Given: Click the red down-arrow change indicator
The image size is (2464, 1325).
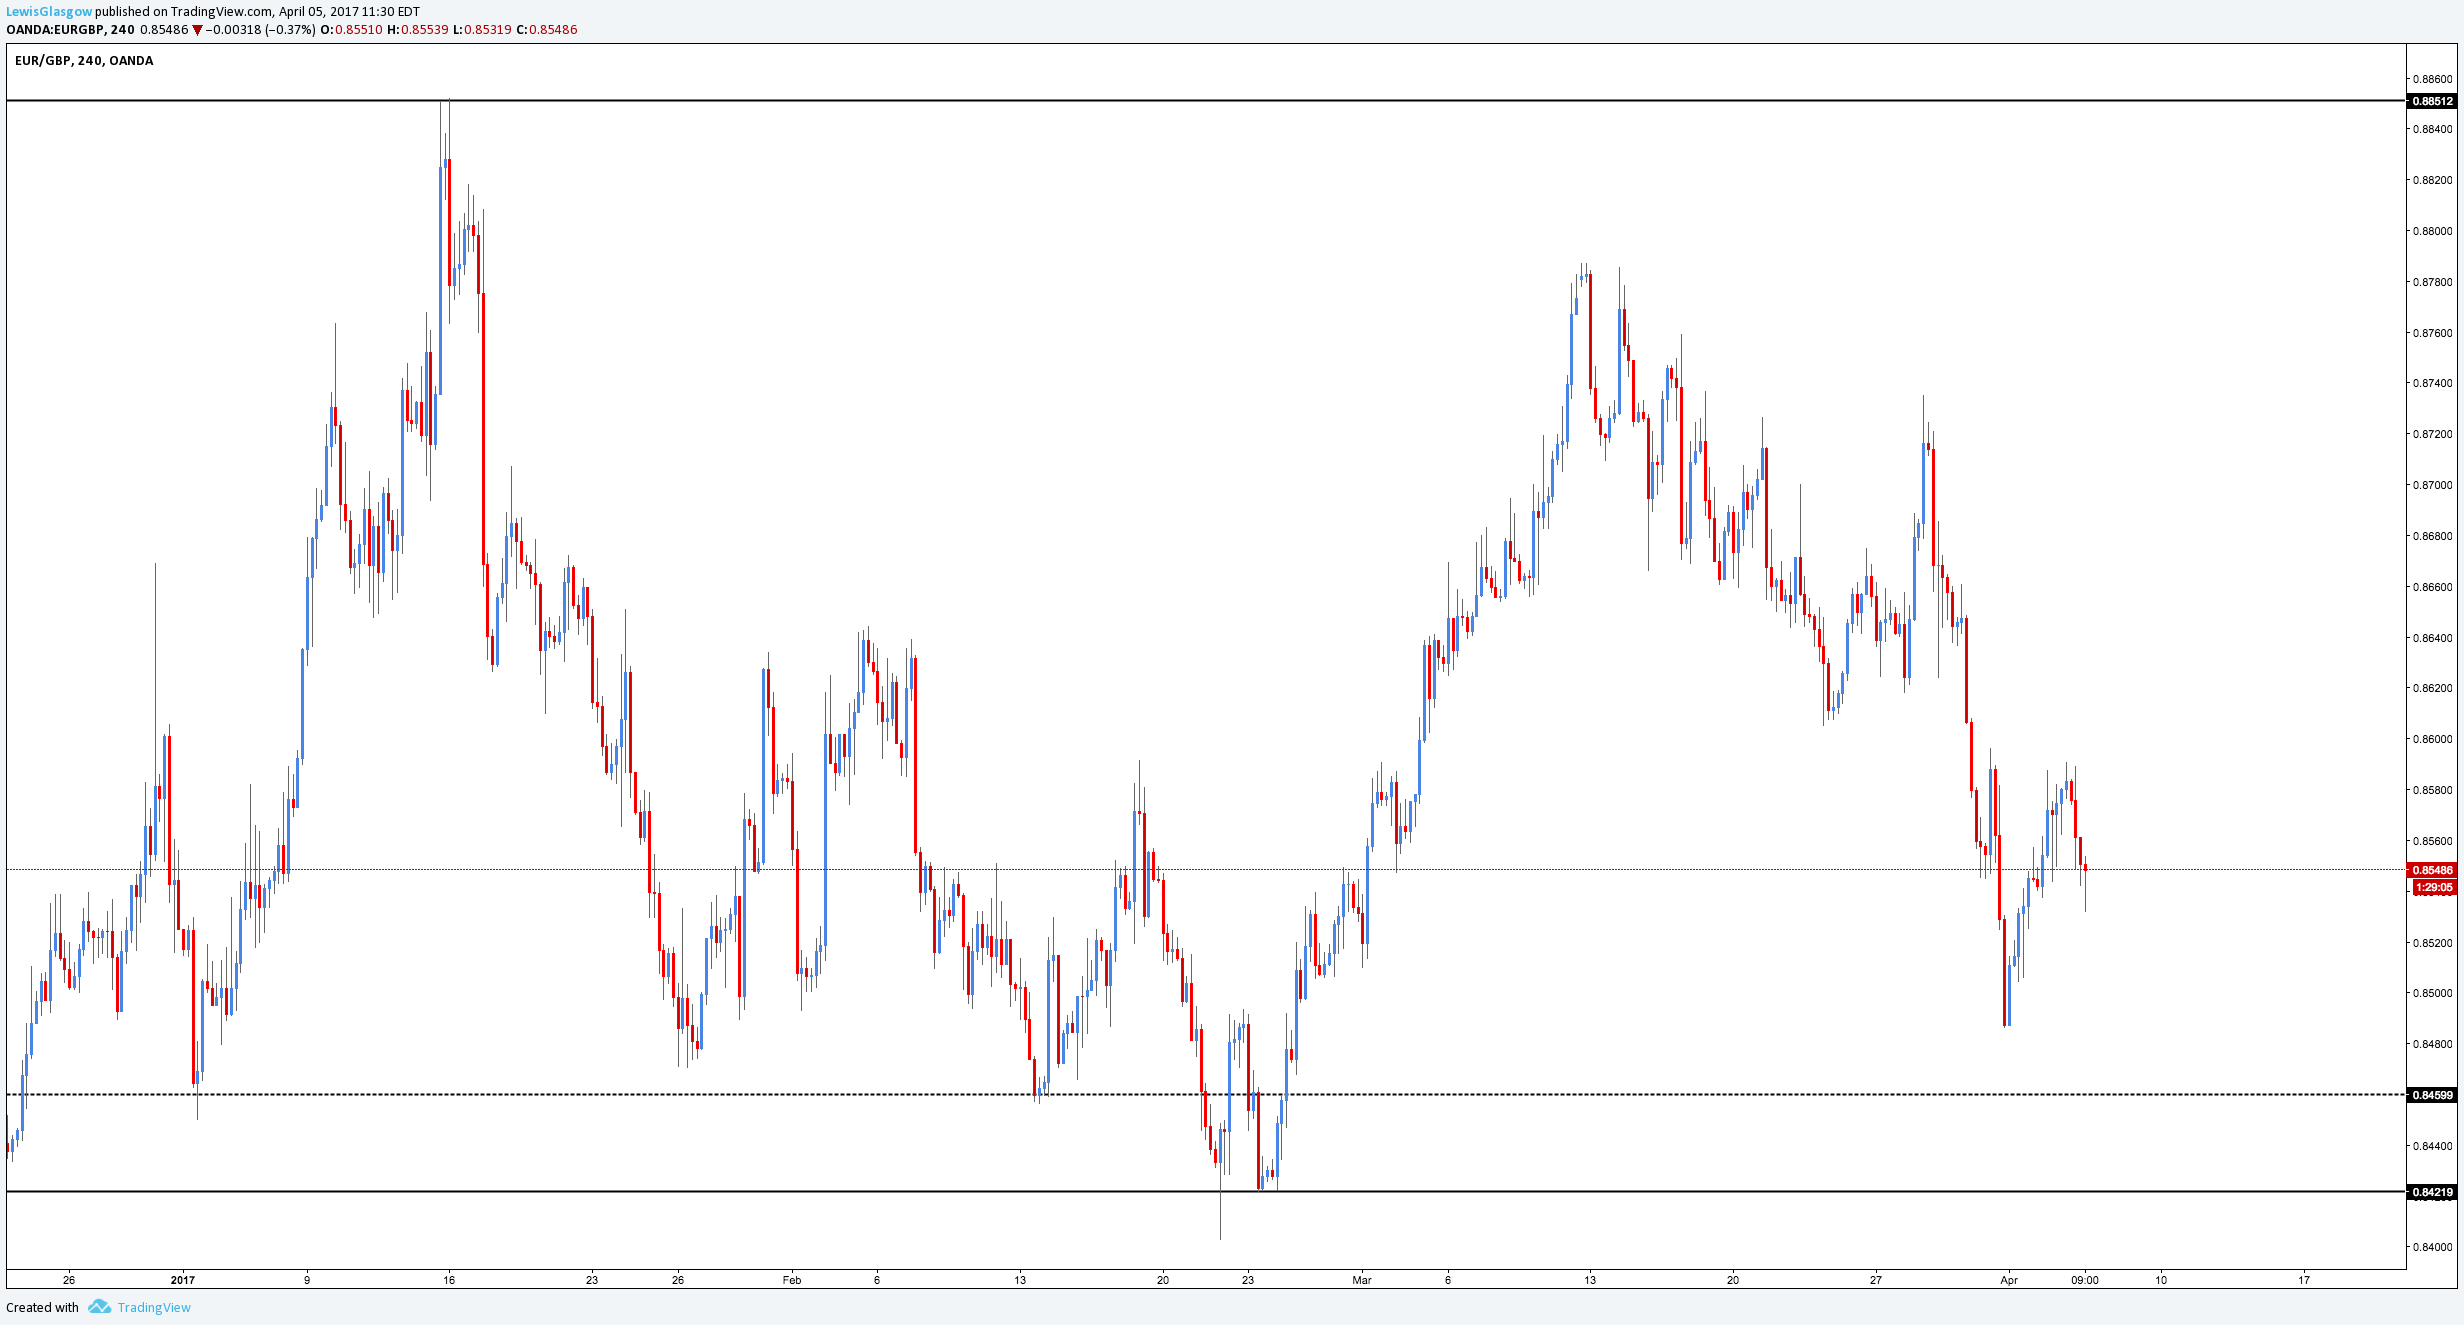Looking at the screenshot, I should point(197,30).
